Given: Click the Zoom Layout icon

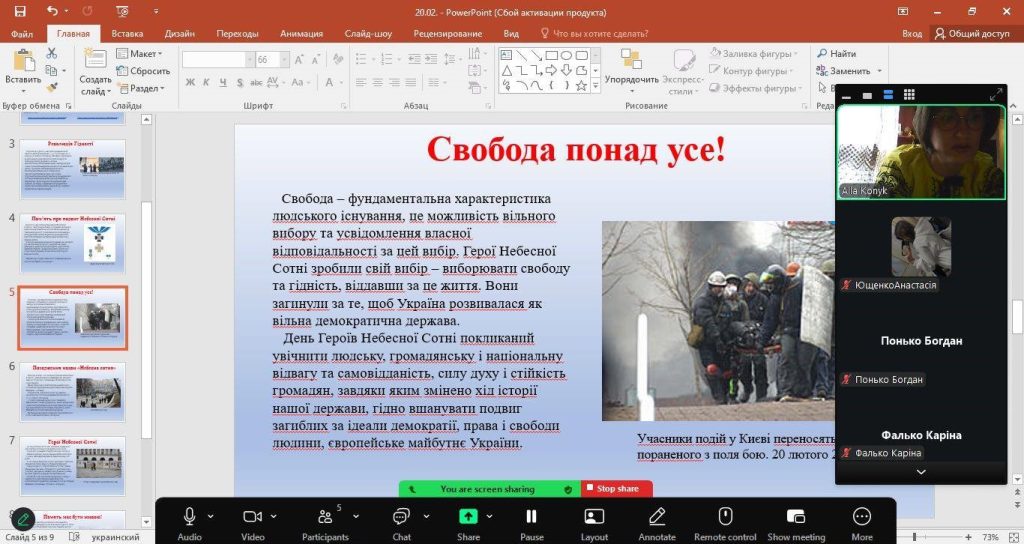Looking at the screenshot, I should pyautogui.click(x=594, y=517).
